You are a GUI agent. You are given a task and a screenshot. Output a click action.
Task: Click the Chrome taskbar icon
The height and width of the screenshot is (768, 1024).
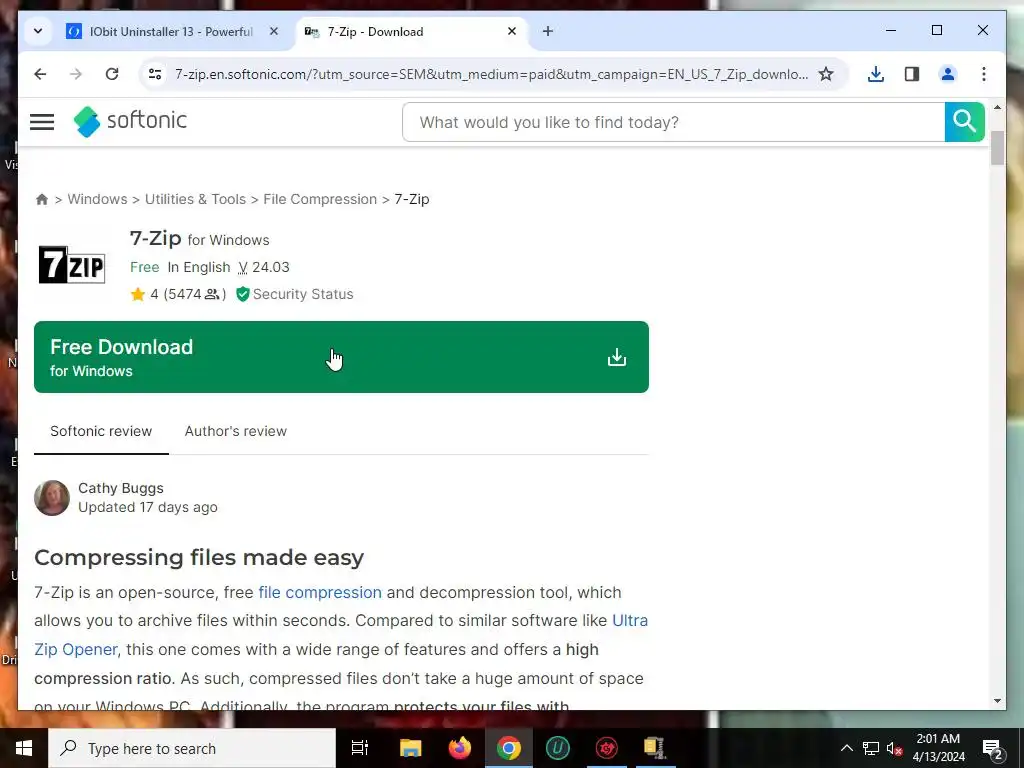pyautogui.click(x=509, y=748)
